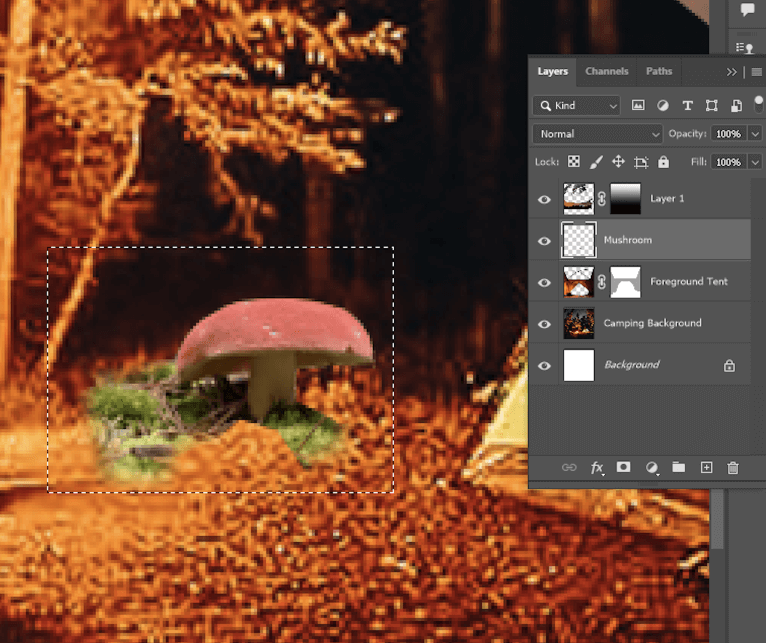
Task: Select Foreground Tent mask thumbnail
Action: (625, 282)
